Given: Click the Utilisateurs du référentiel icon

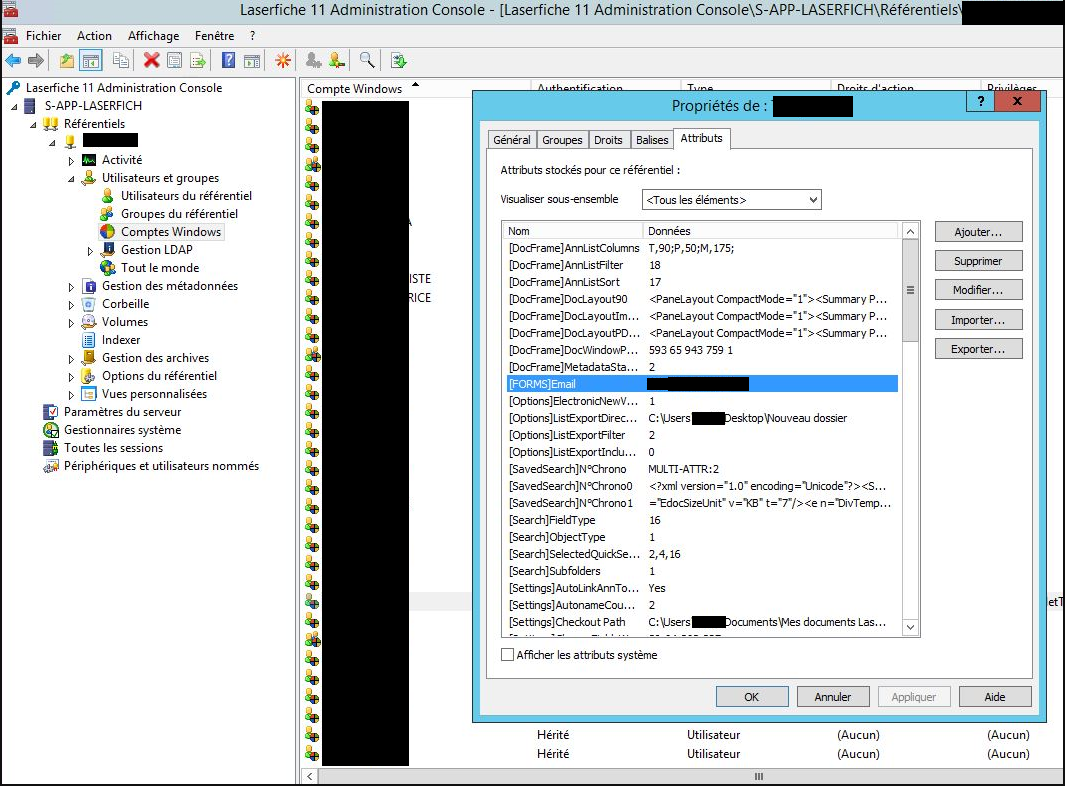Looking at the screenshot, I should (x=108, y=196).
